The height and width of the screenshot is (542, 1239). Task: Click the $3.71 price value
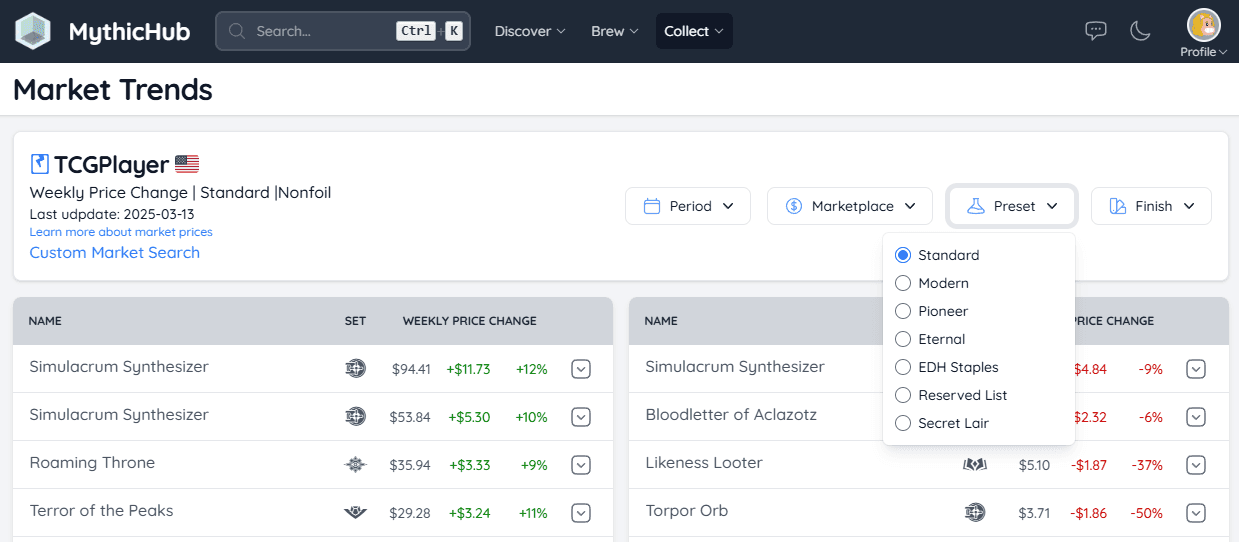pos(1034,513)
